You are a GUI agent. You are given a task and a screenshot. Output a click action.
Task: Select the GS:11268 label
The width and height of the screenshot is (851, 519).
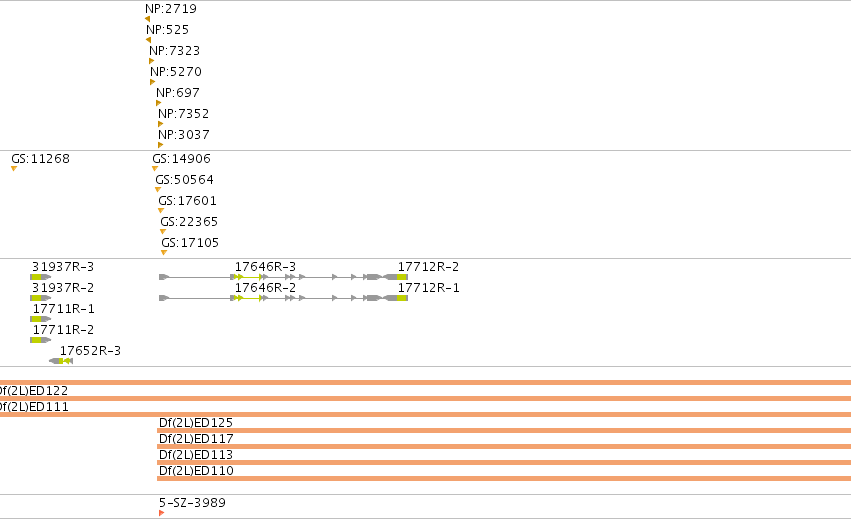(41, 159)
